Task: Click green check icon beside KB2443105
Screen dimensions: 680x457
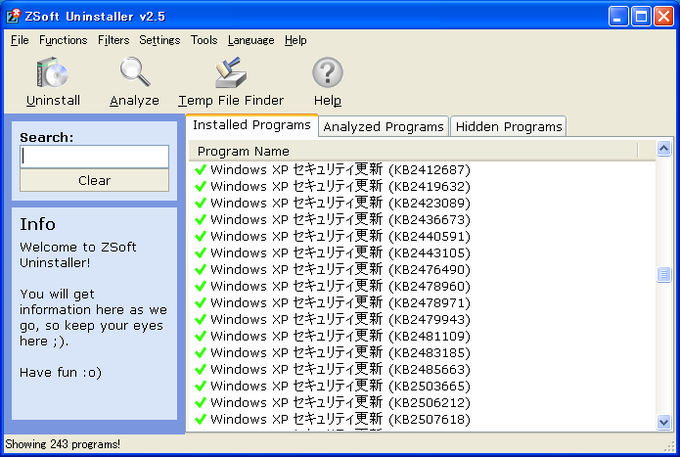Action: [x=200, y=253]
